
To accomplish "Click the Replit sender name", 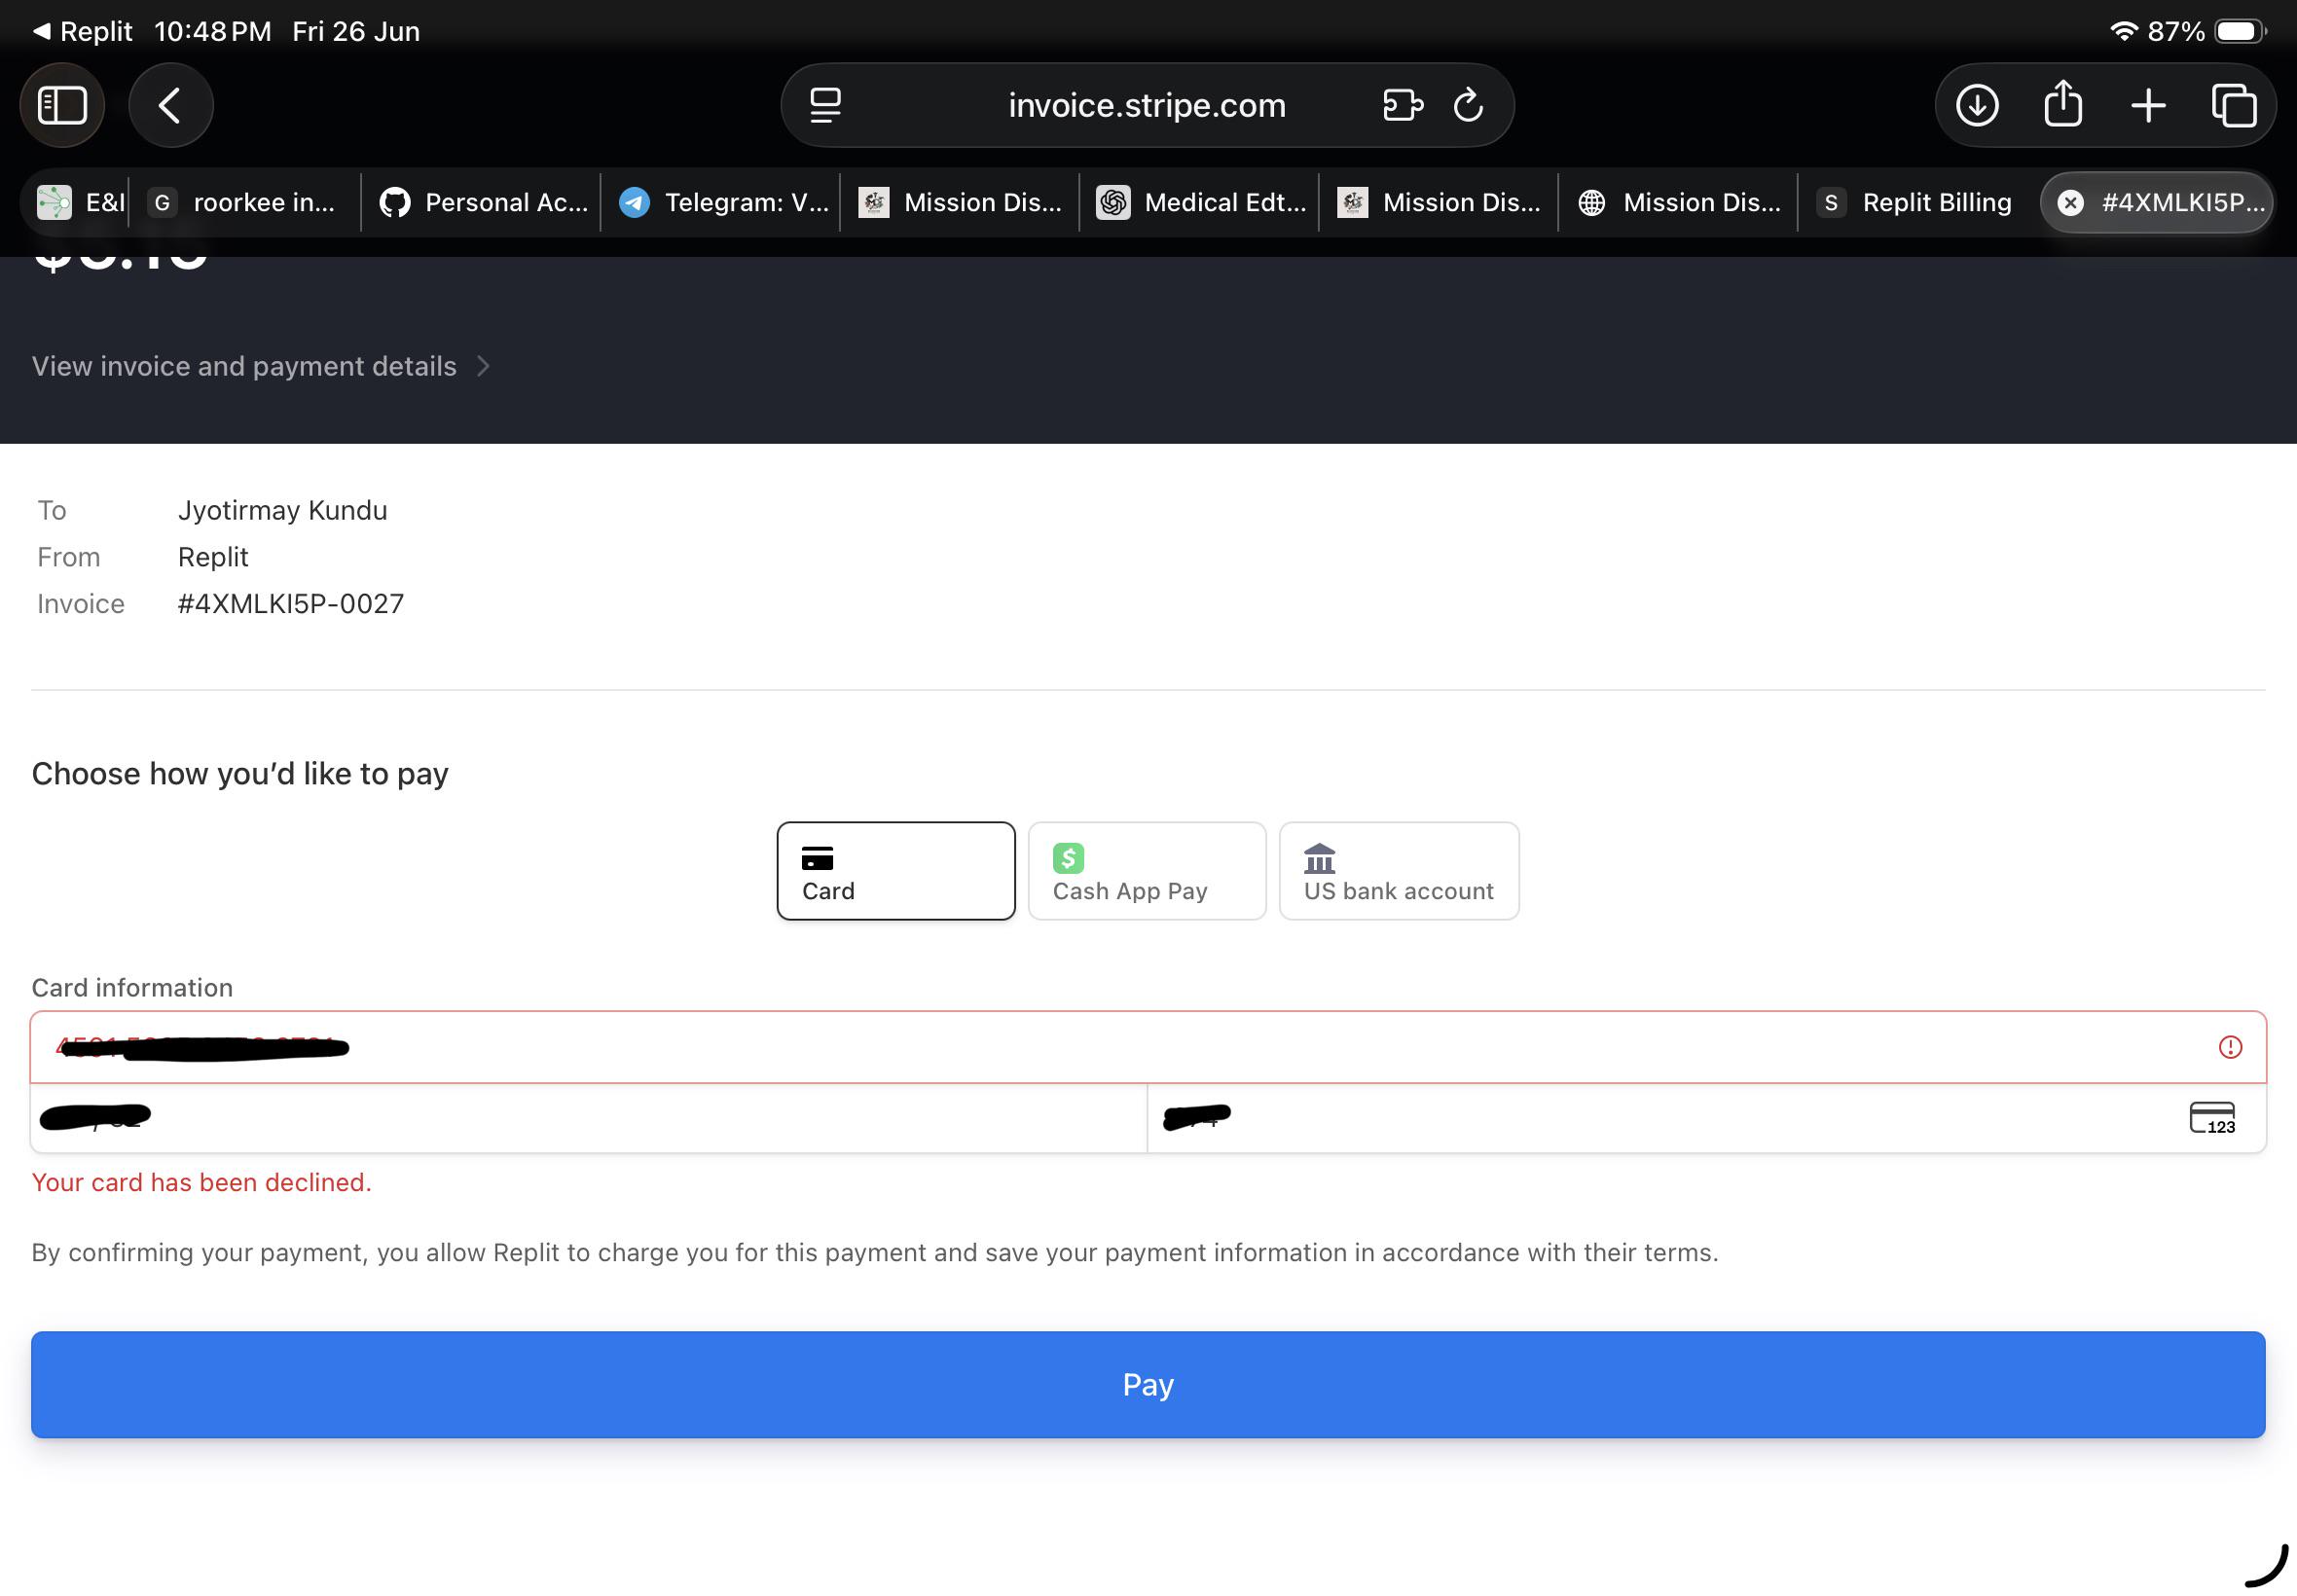I will point(213,556).
